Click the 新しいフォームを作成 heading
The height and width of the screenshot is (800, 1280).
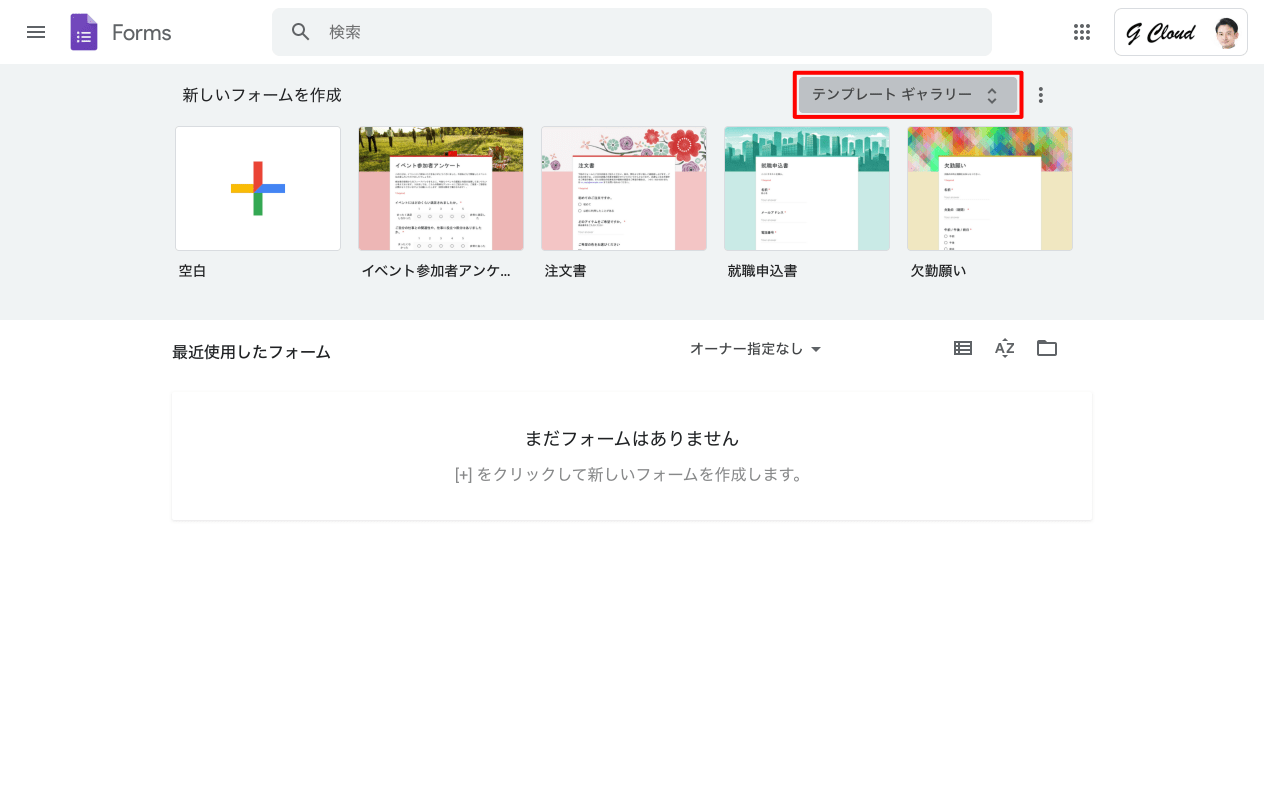pyautogui.click(x=262, y=95)
